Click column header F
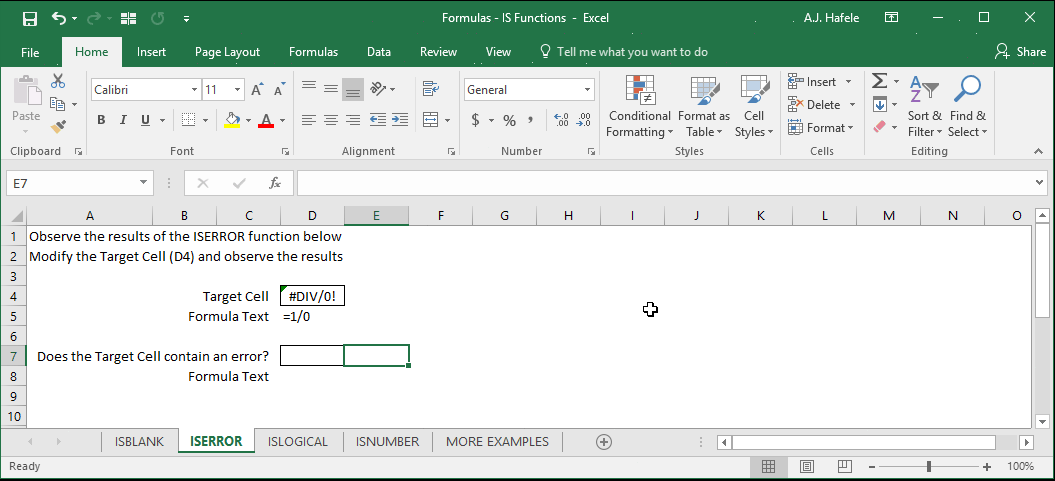The width and height of the screenshot is (1055, 481). pos(441,215)
